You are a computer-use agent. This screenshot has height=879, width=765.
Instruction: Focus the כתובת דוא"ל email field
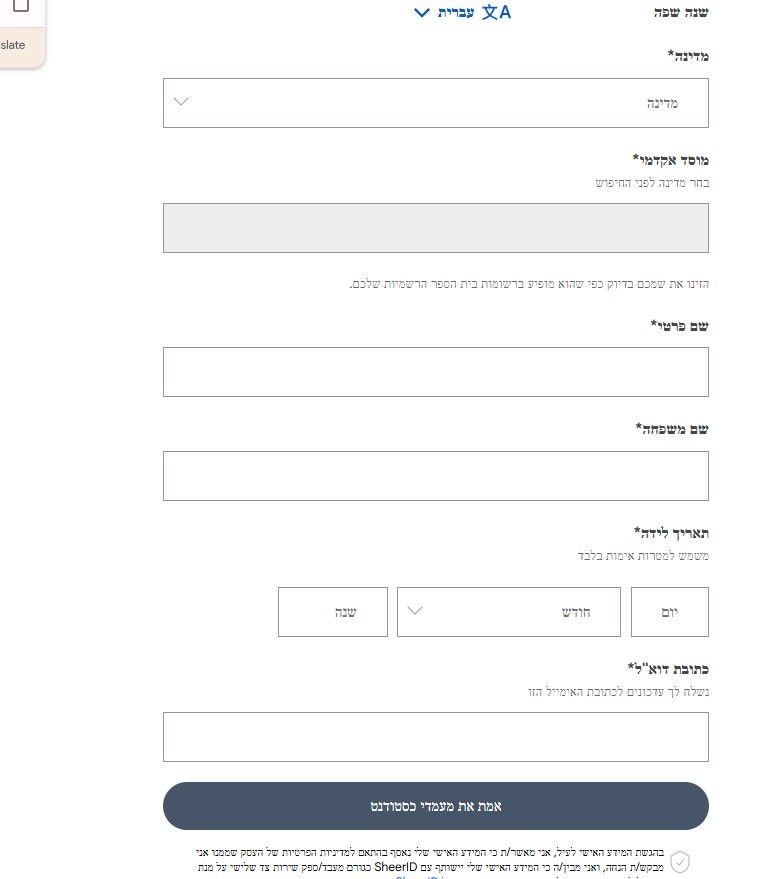pos(435,737)
